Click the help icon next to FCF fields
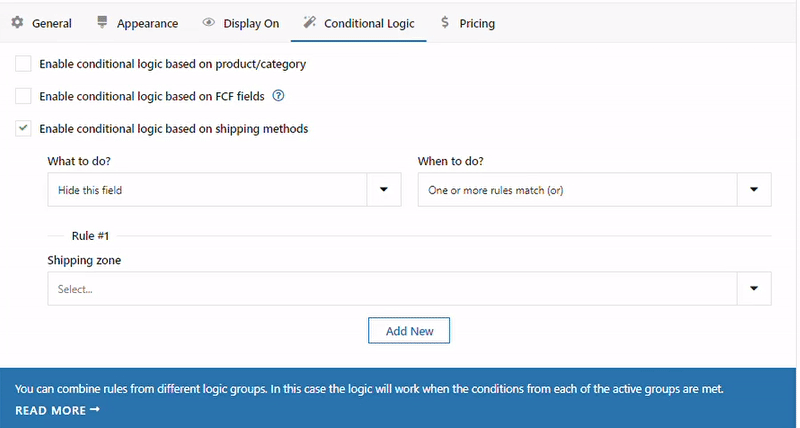Viewport: 800px width, 428px height. (x=279, y=96)
